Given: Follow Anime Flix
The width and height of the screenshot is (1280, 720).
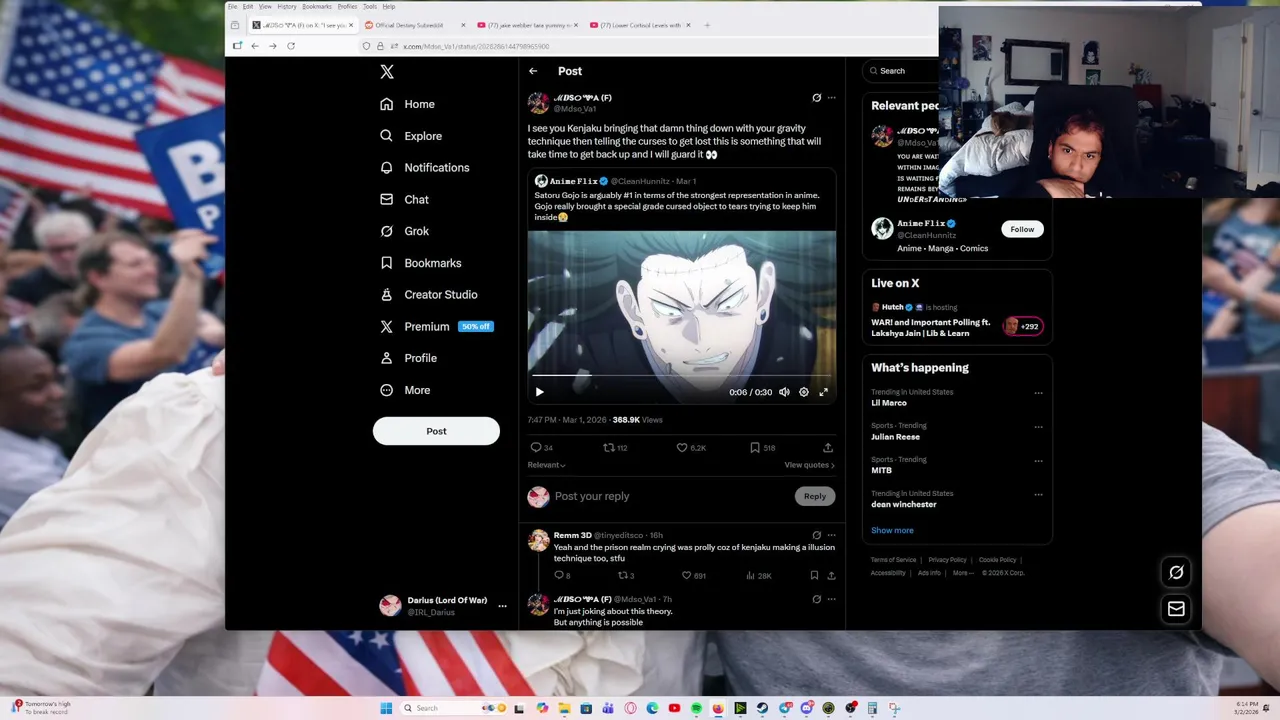Looking at the screenshot, I should pyautogui.click(x=1022, y=229).
